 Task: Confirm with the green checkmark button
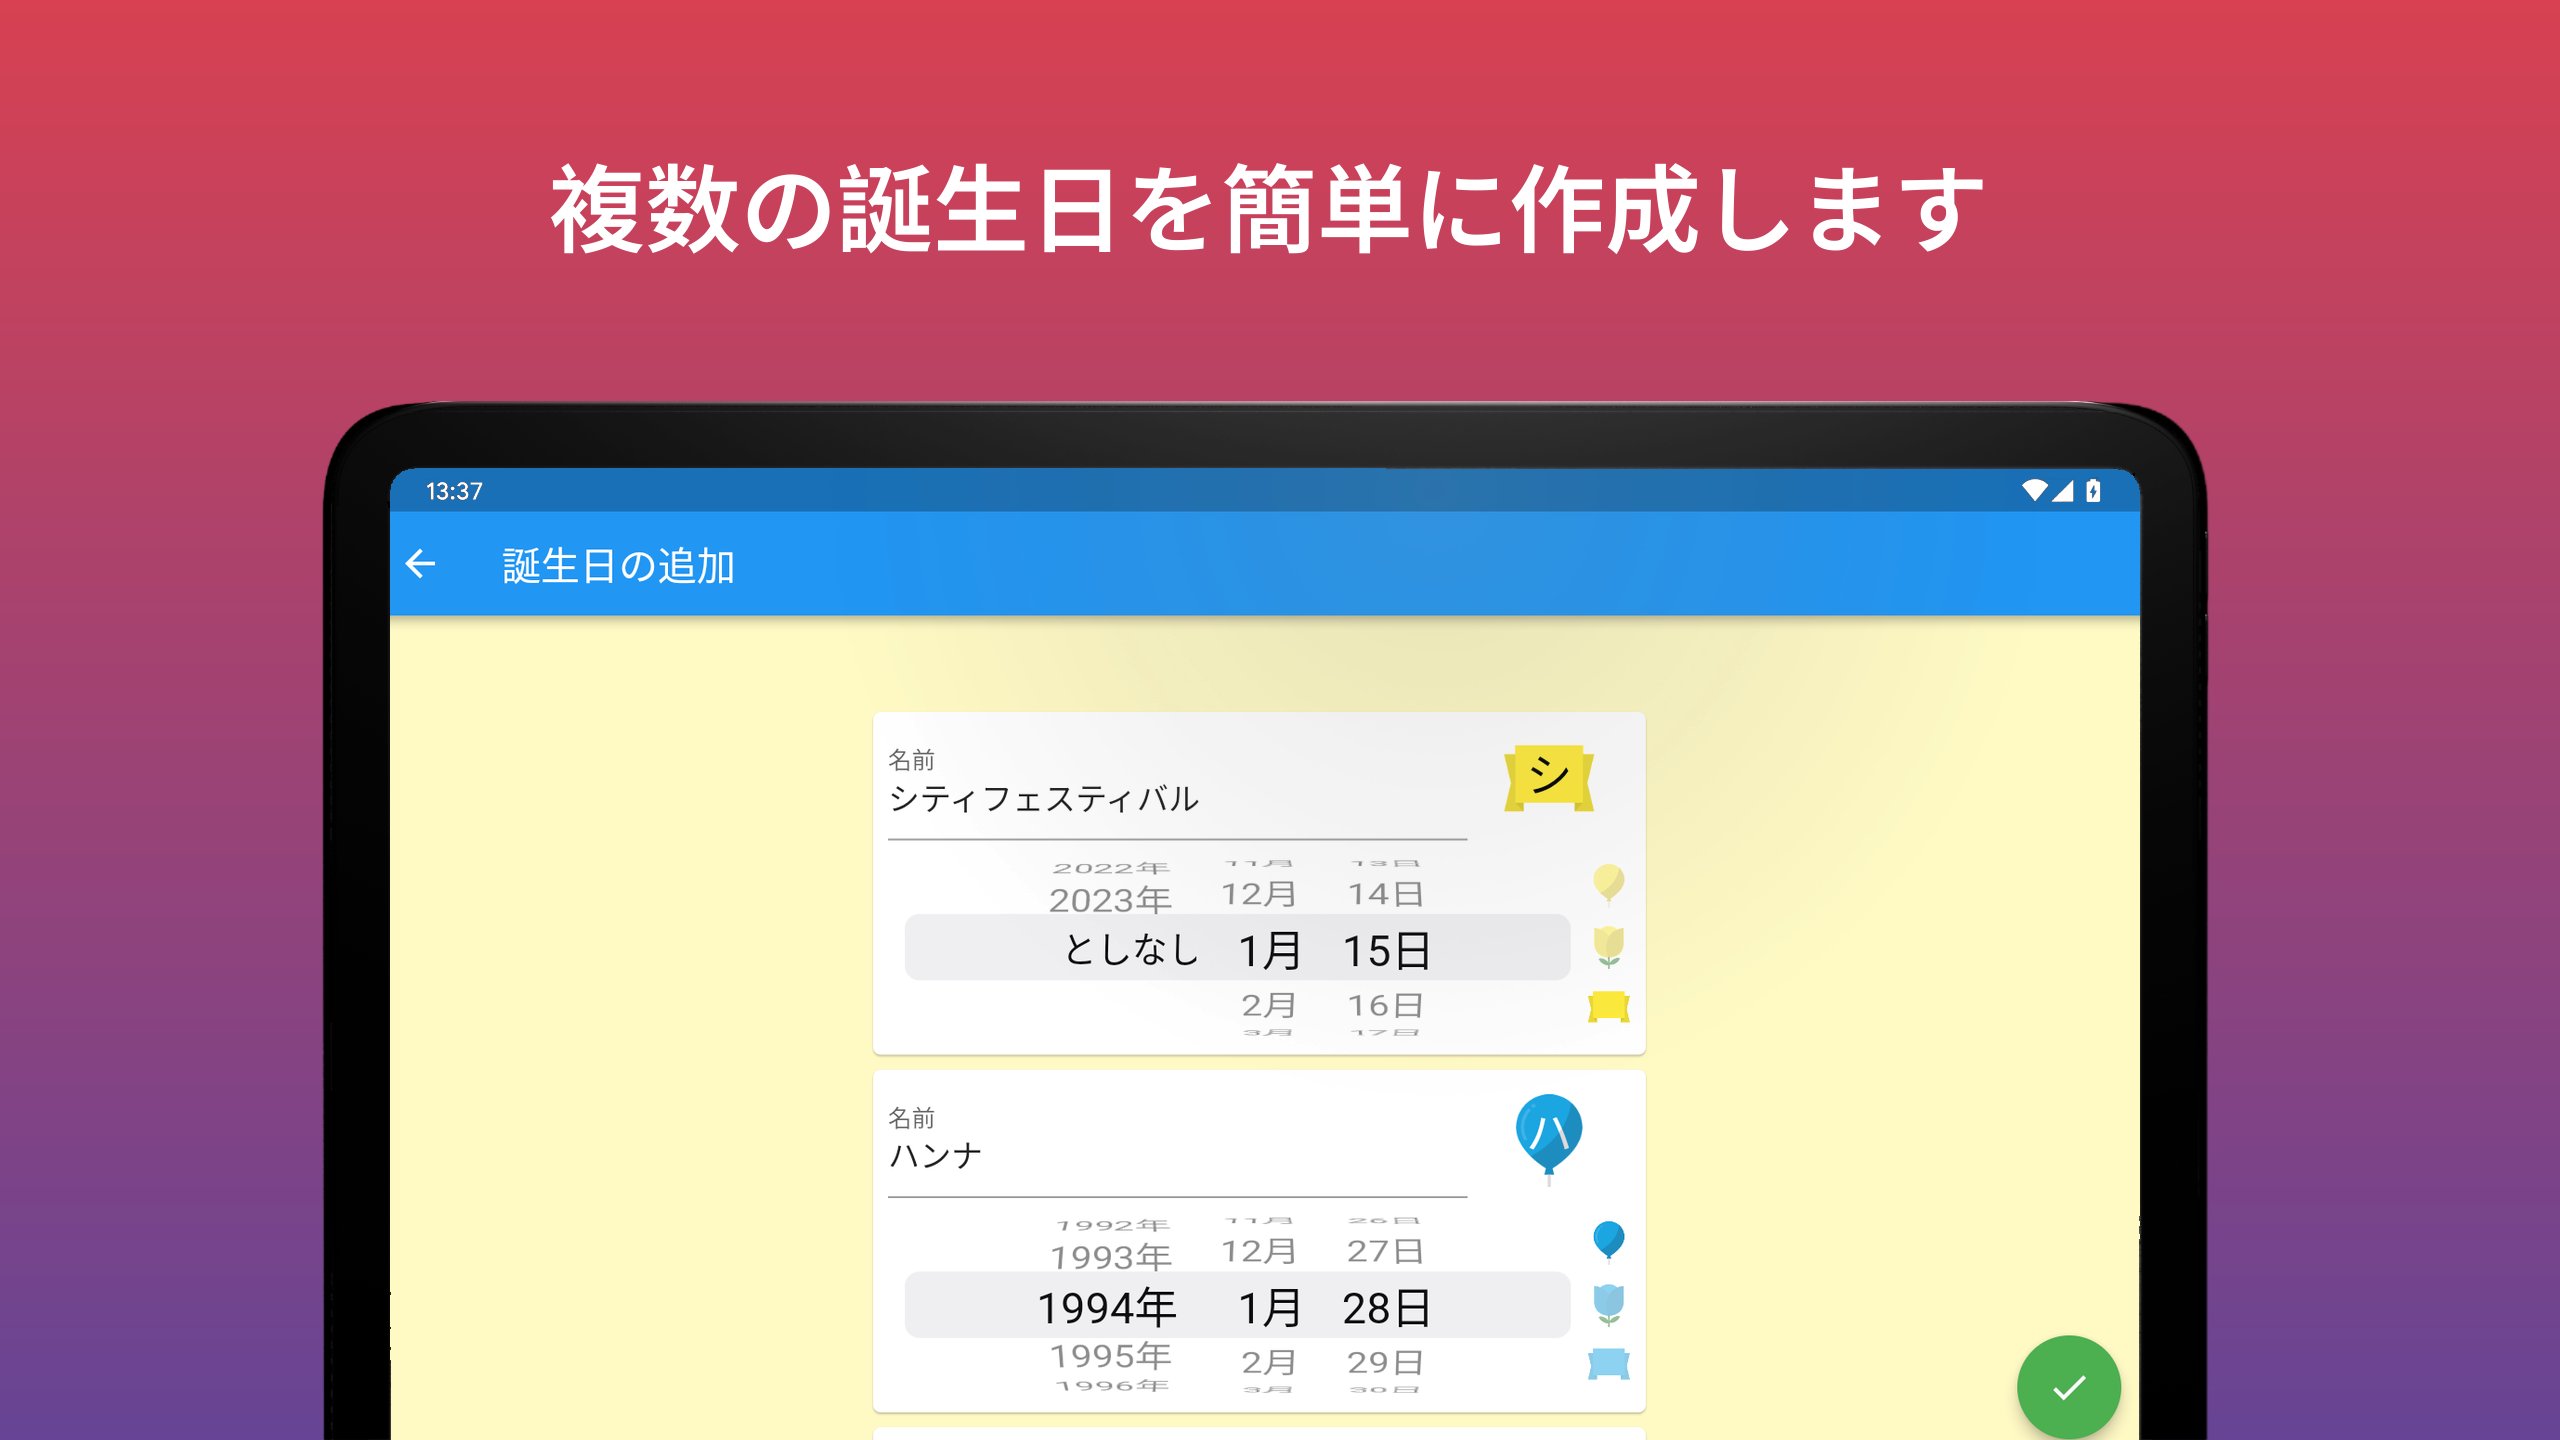pyautogui.click(x=2068, y=1387)
